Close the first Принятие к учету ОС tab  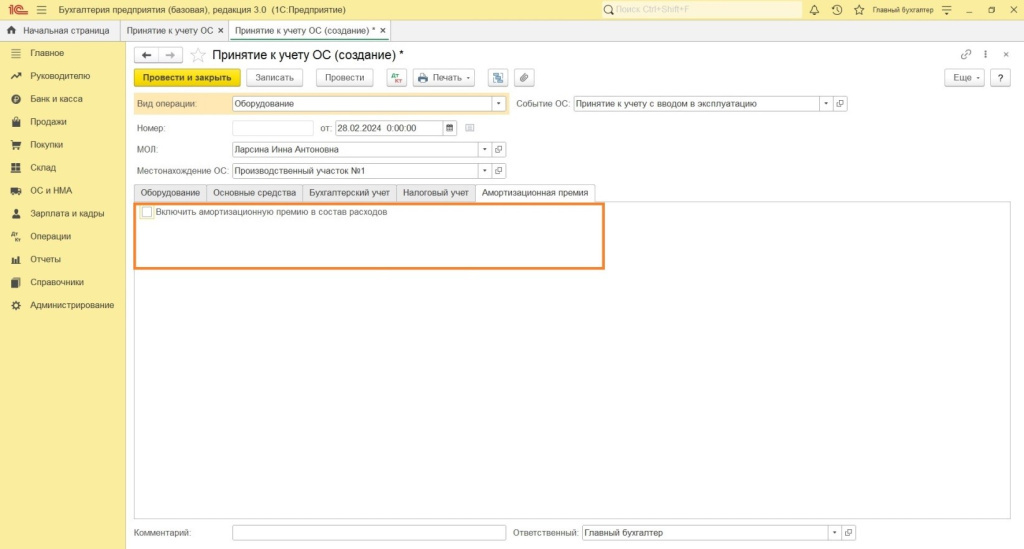[221, 31]
